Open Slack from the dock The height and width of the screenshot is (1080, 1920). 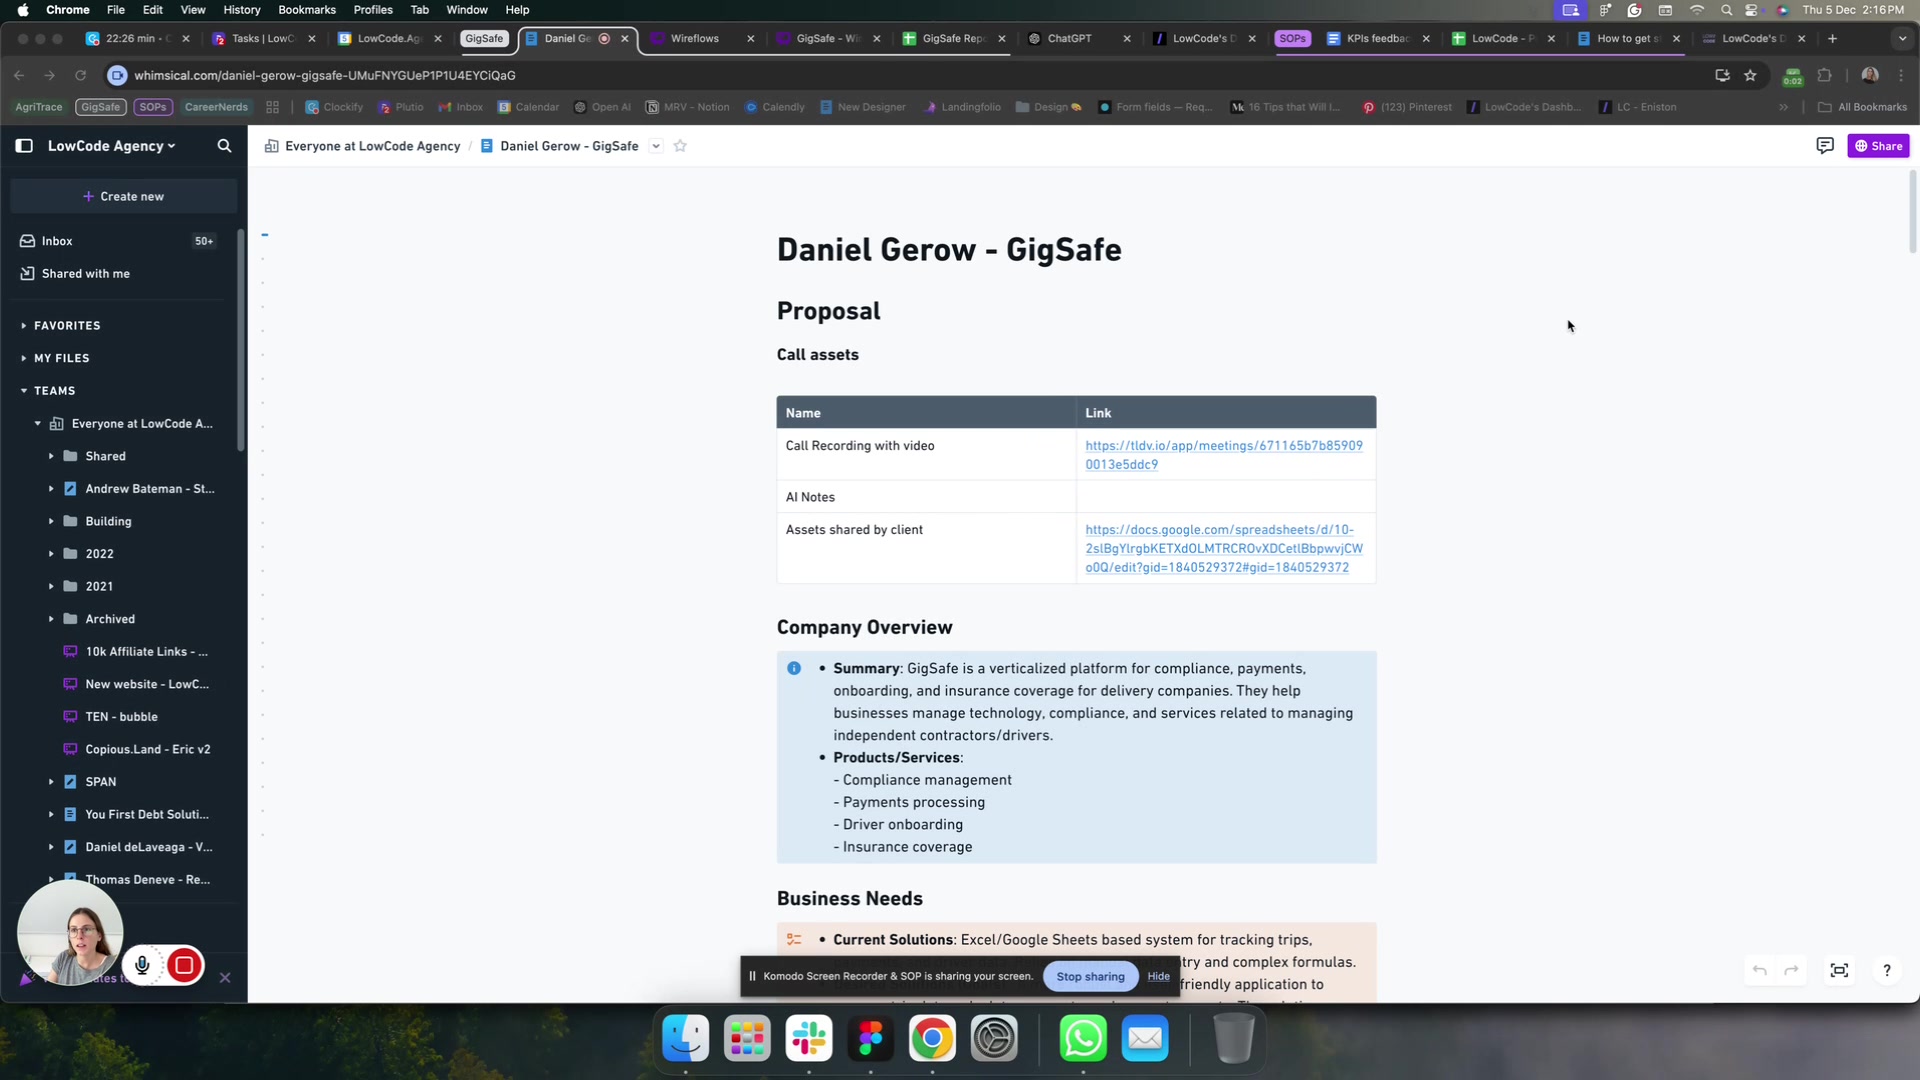(x=808, y=1038)
